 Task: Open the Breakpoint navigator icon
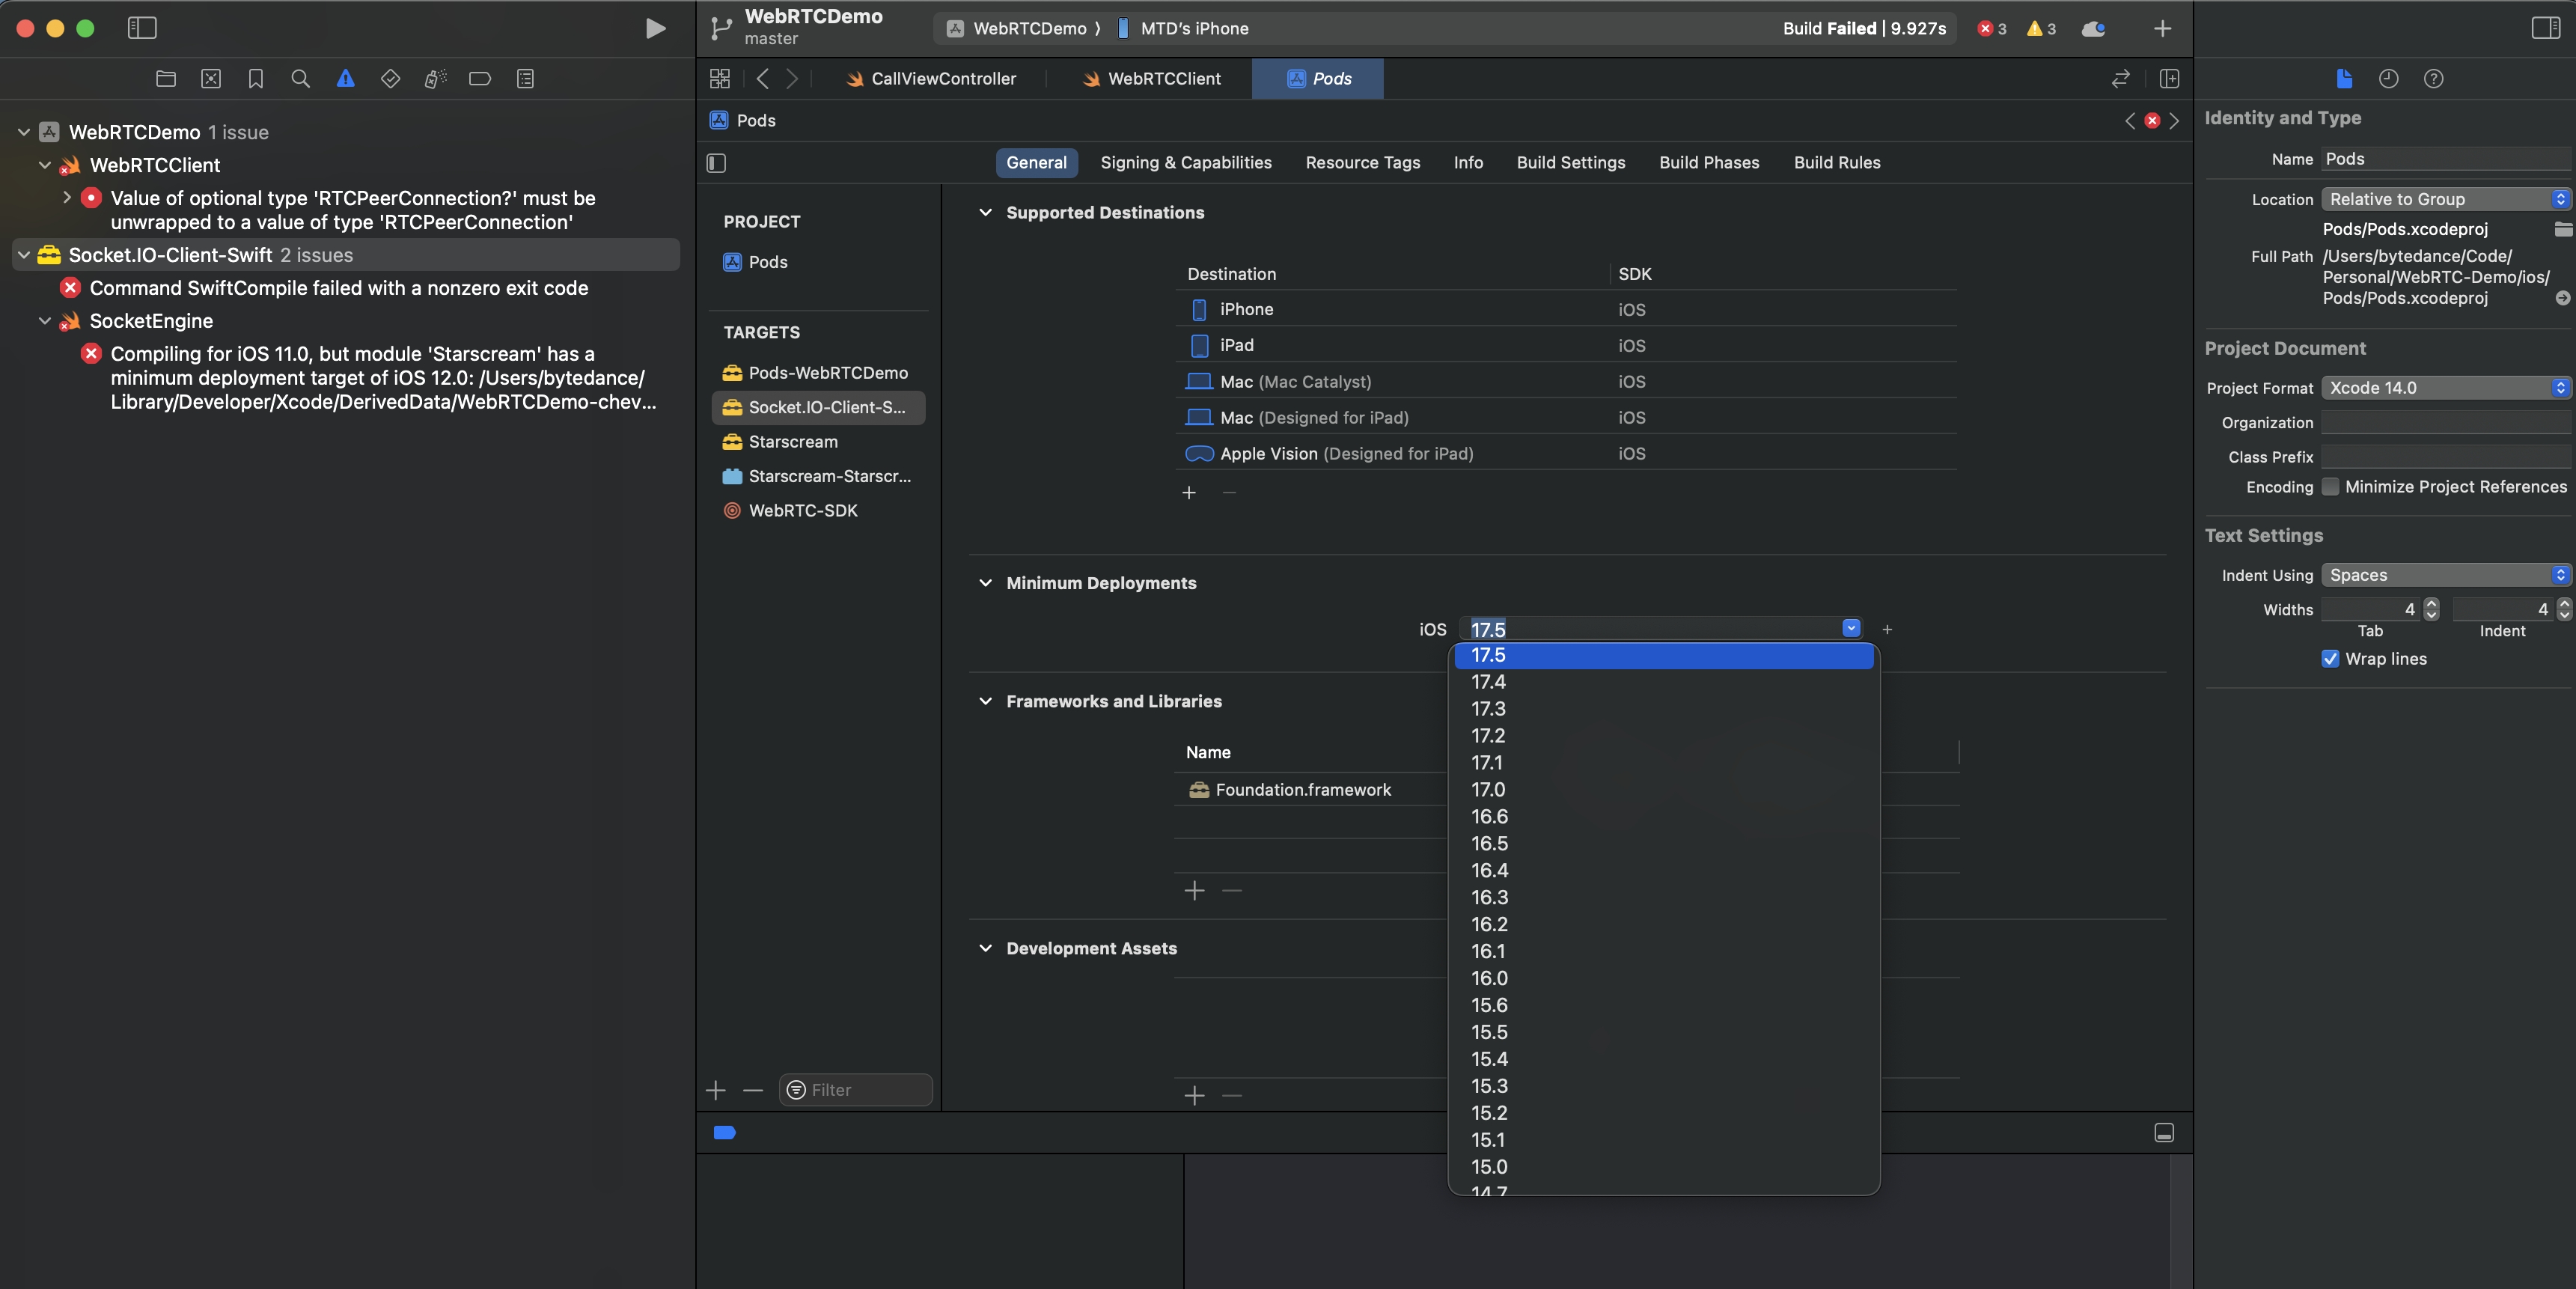point(480,79)
